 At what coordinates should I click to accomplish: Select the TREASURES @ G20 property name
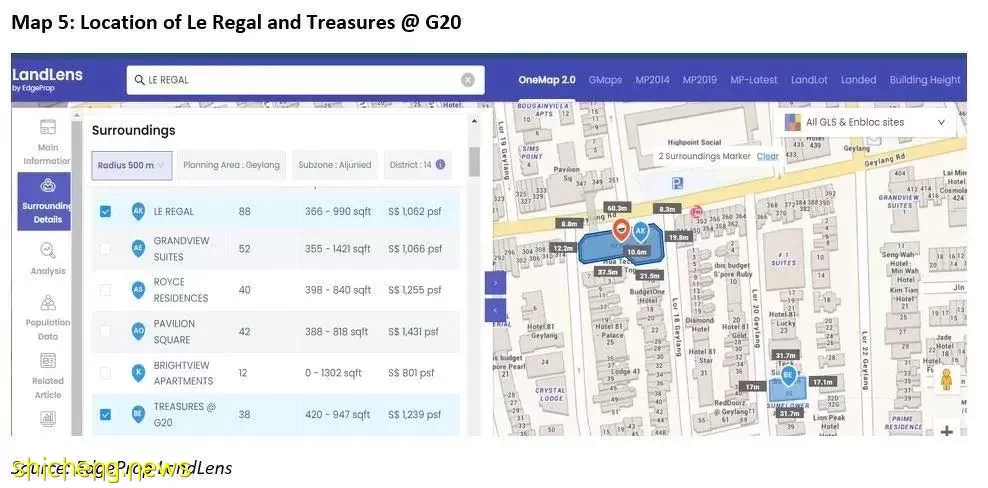(x=185, y=414)
